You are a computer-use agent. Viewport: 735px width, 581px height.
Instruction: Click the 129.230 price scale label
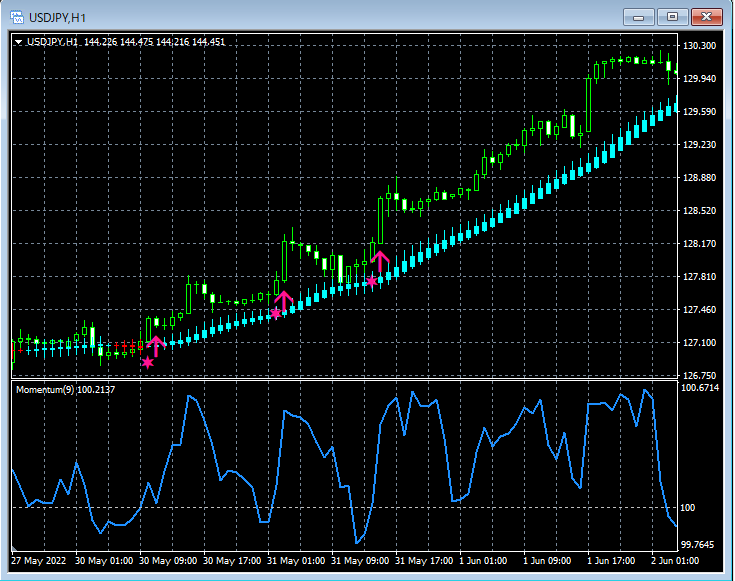(x=699, y=144)
